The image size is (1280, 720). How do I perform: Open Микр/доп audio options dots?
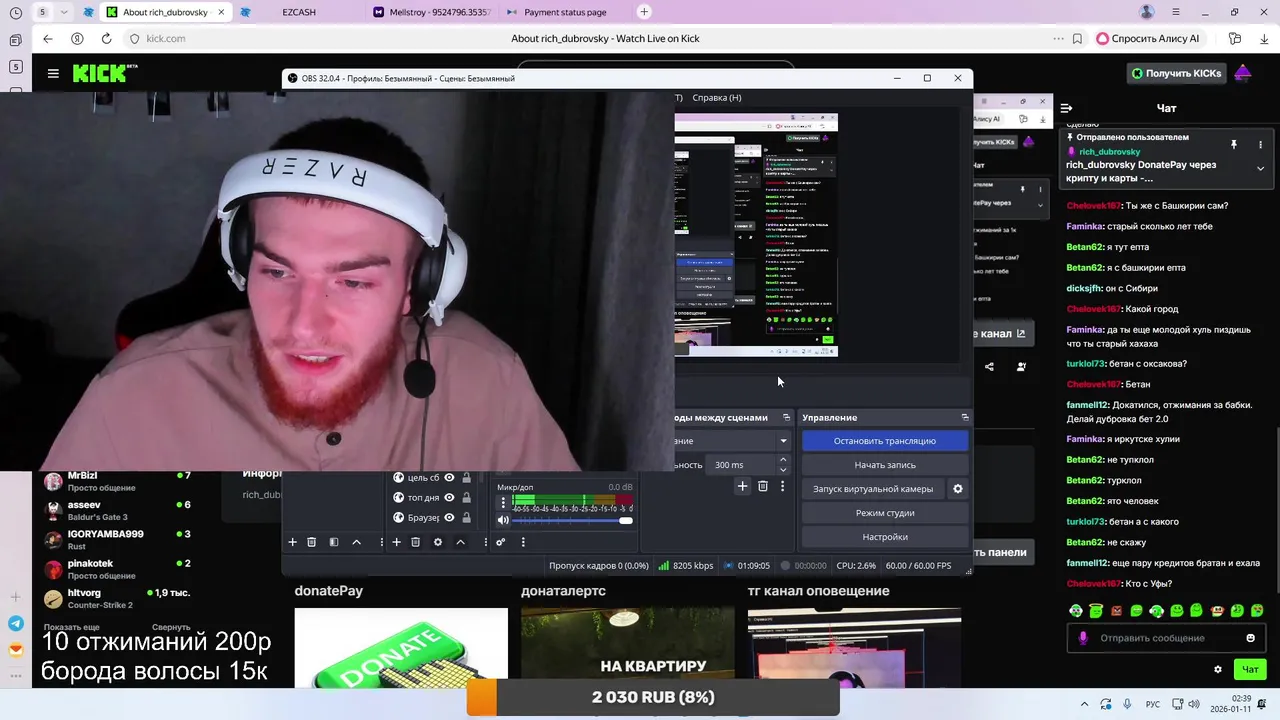[x=503, y=502]
